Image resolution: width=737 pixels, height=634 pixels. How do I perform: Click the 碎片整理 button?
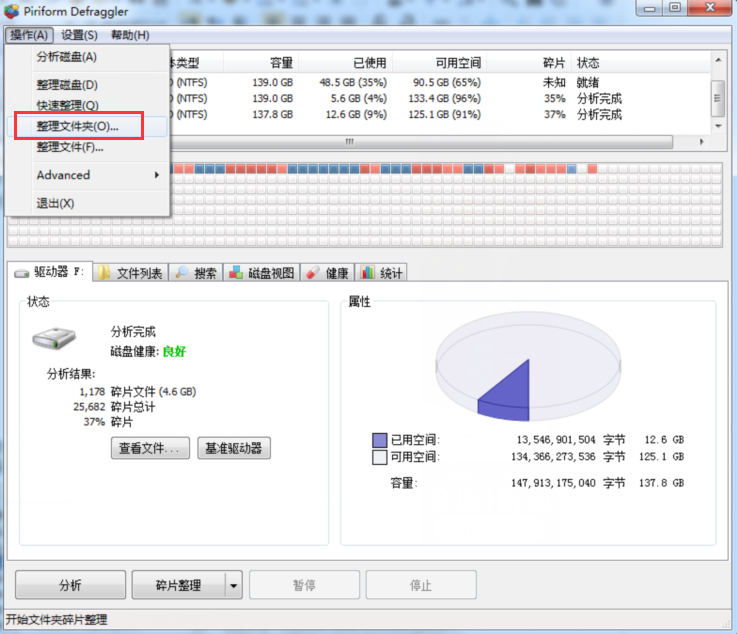pos(178,585)
